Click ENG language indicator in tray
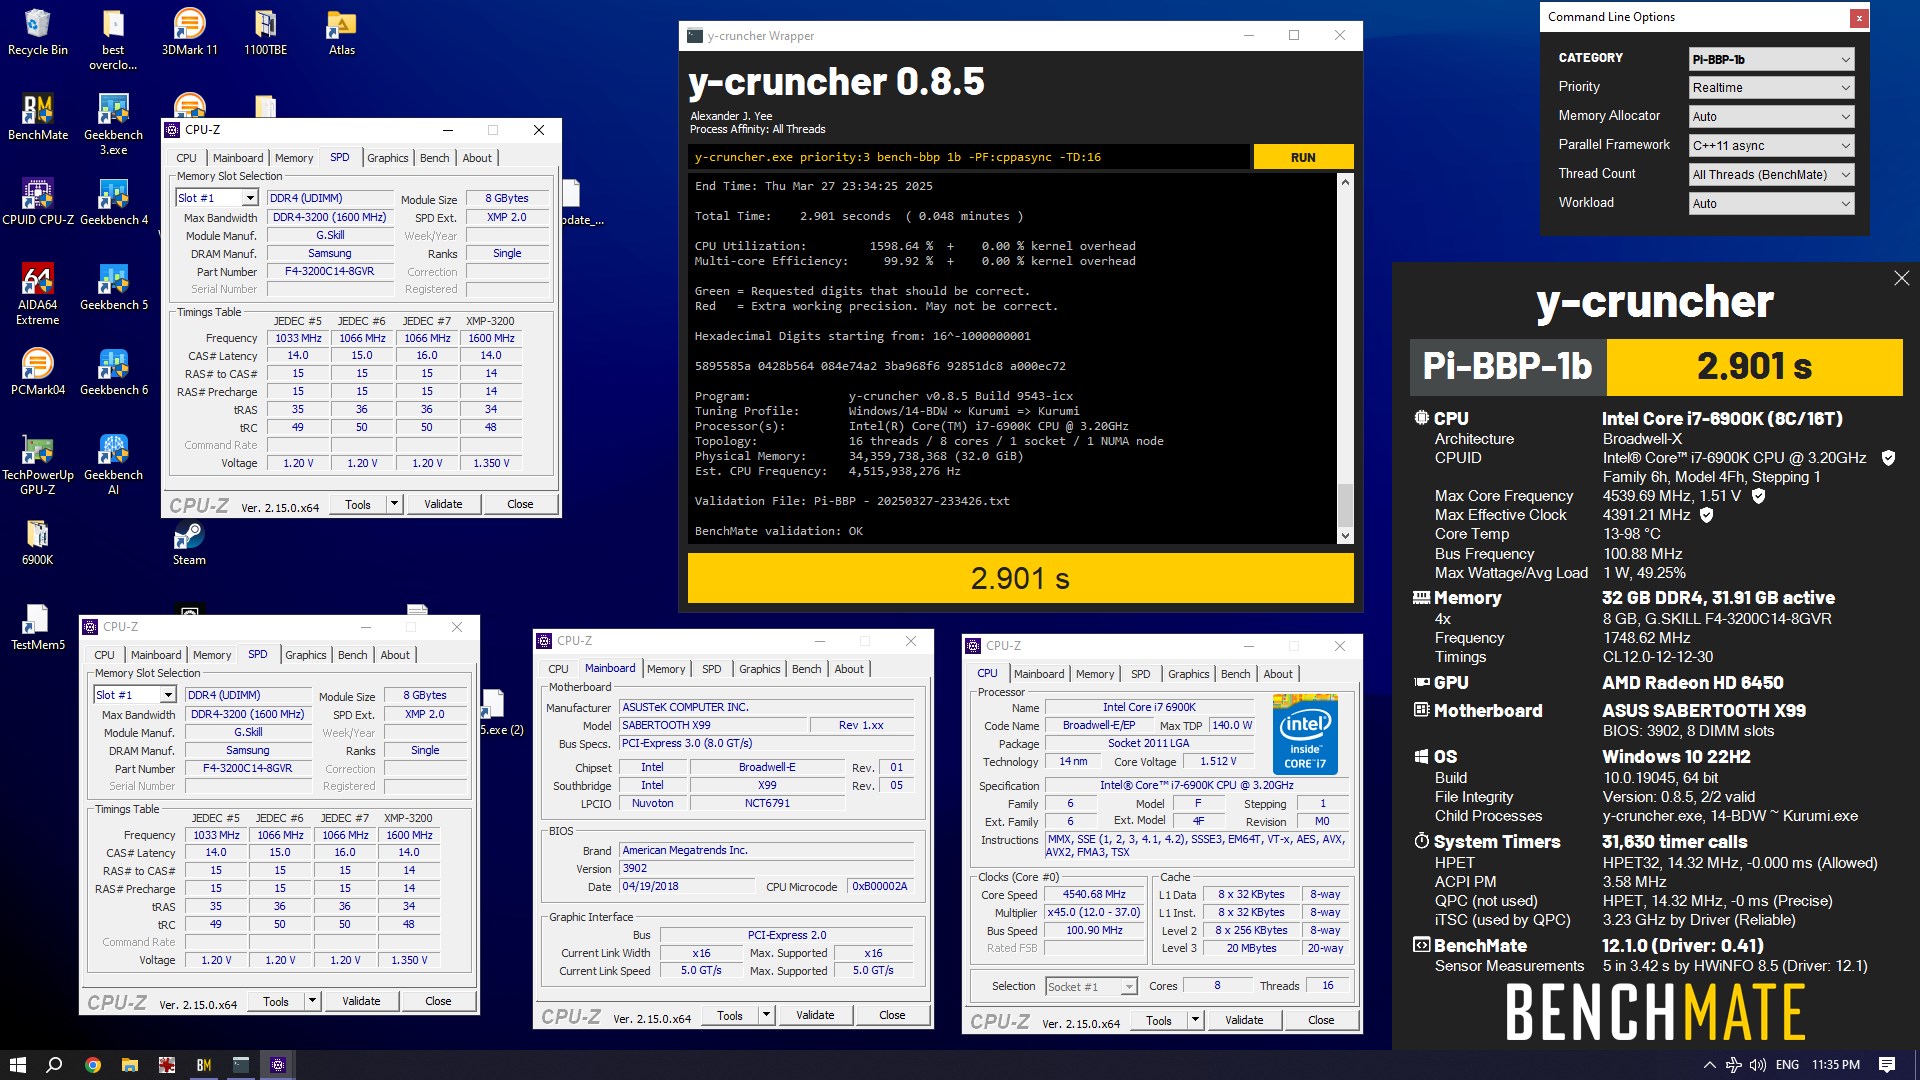 (1787, 1065)
